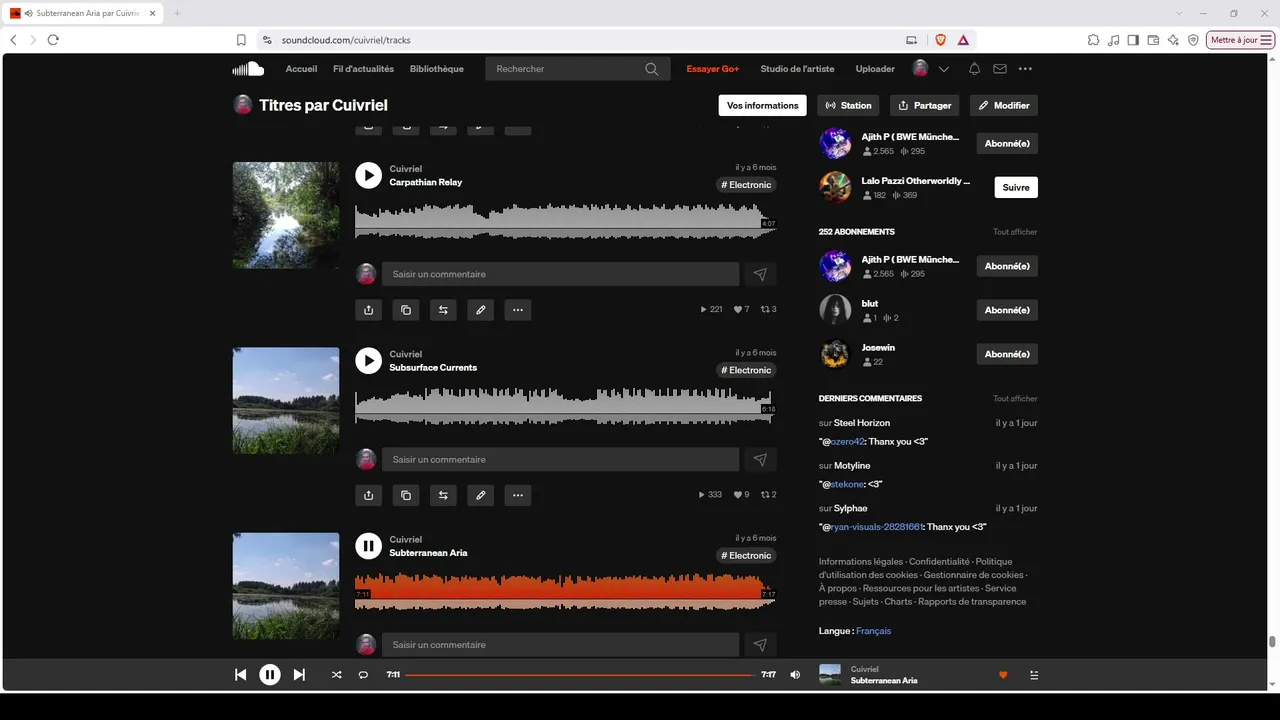Open the SoundCloud logo home link
The width and height of the screenshot is (1280, 720).
point(248,69)
